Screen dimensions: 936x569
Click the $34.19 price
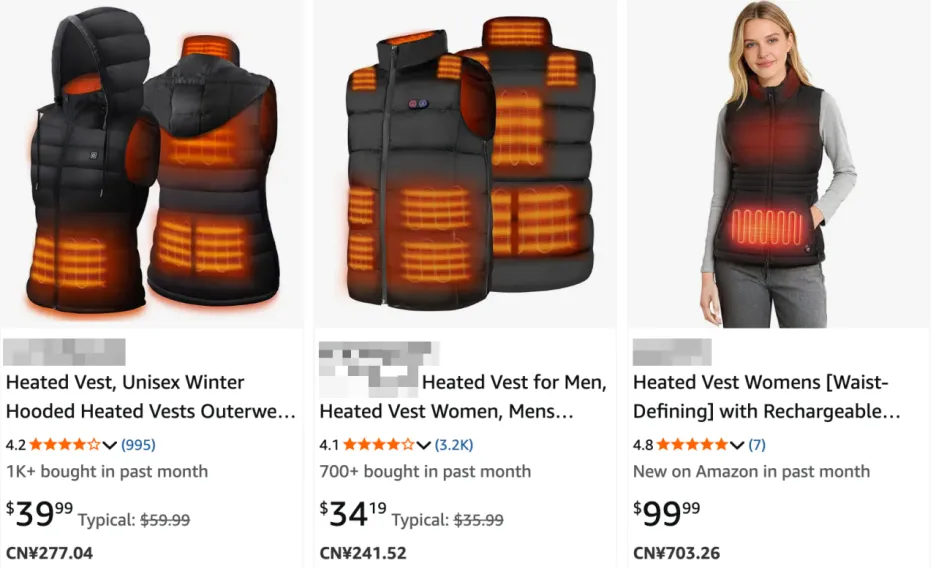coord(353,514)
